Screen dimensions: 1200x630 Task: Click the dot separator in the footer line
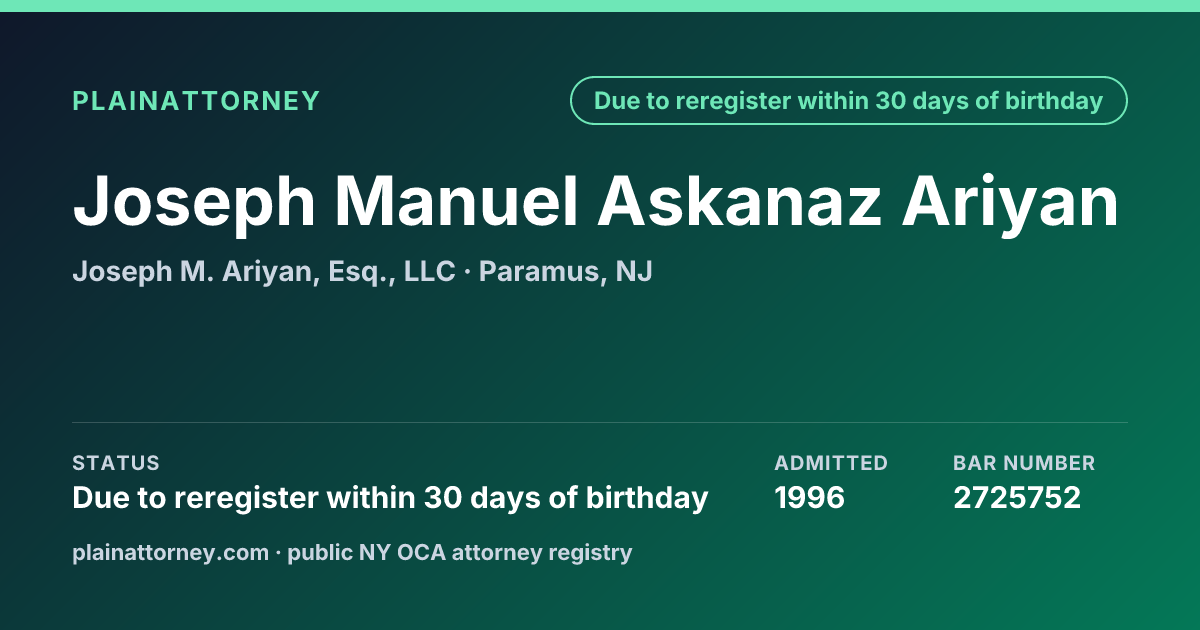(279, 552)
